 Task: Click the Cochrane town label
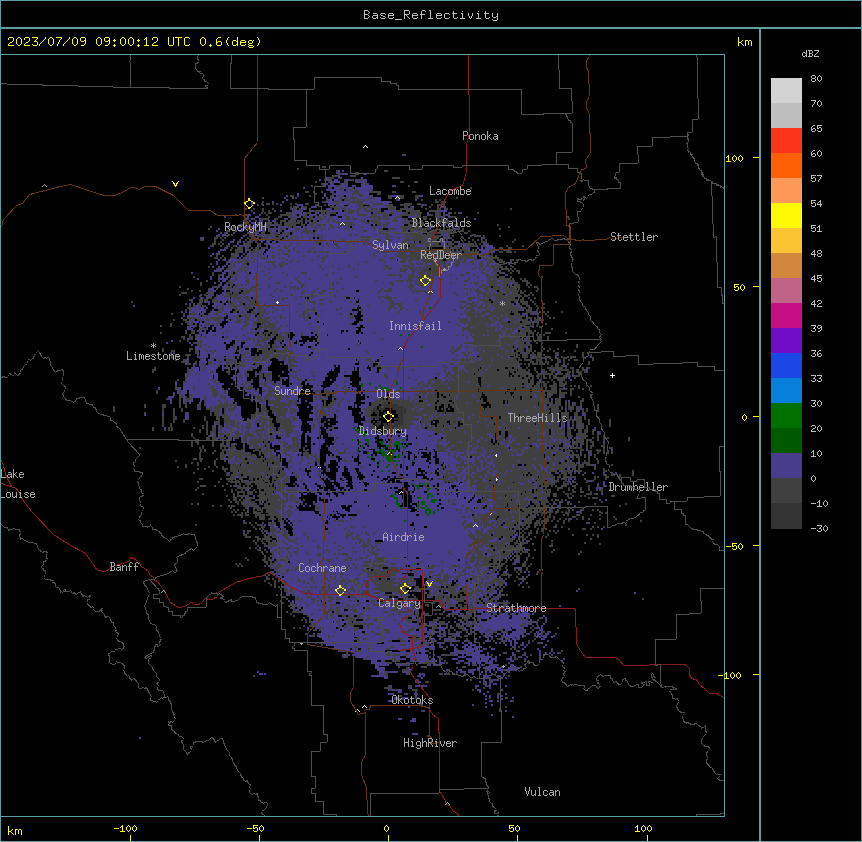point(322,568)
